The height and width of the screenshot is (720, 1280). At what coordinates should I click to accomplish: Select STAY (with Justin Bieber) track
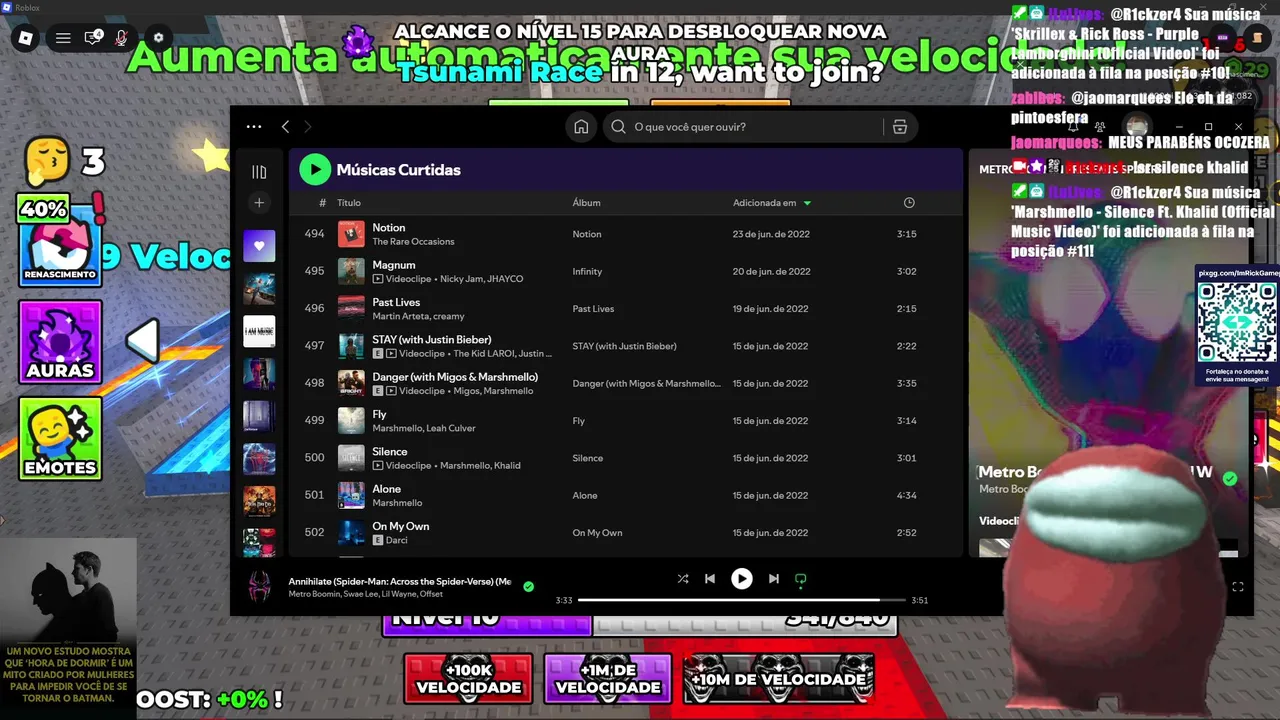pos(625,346)
